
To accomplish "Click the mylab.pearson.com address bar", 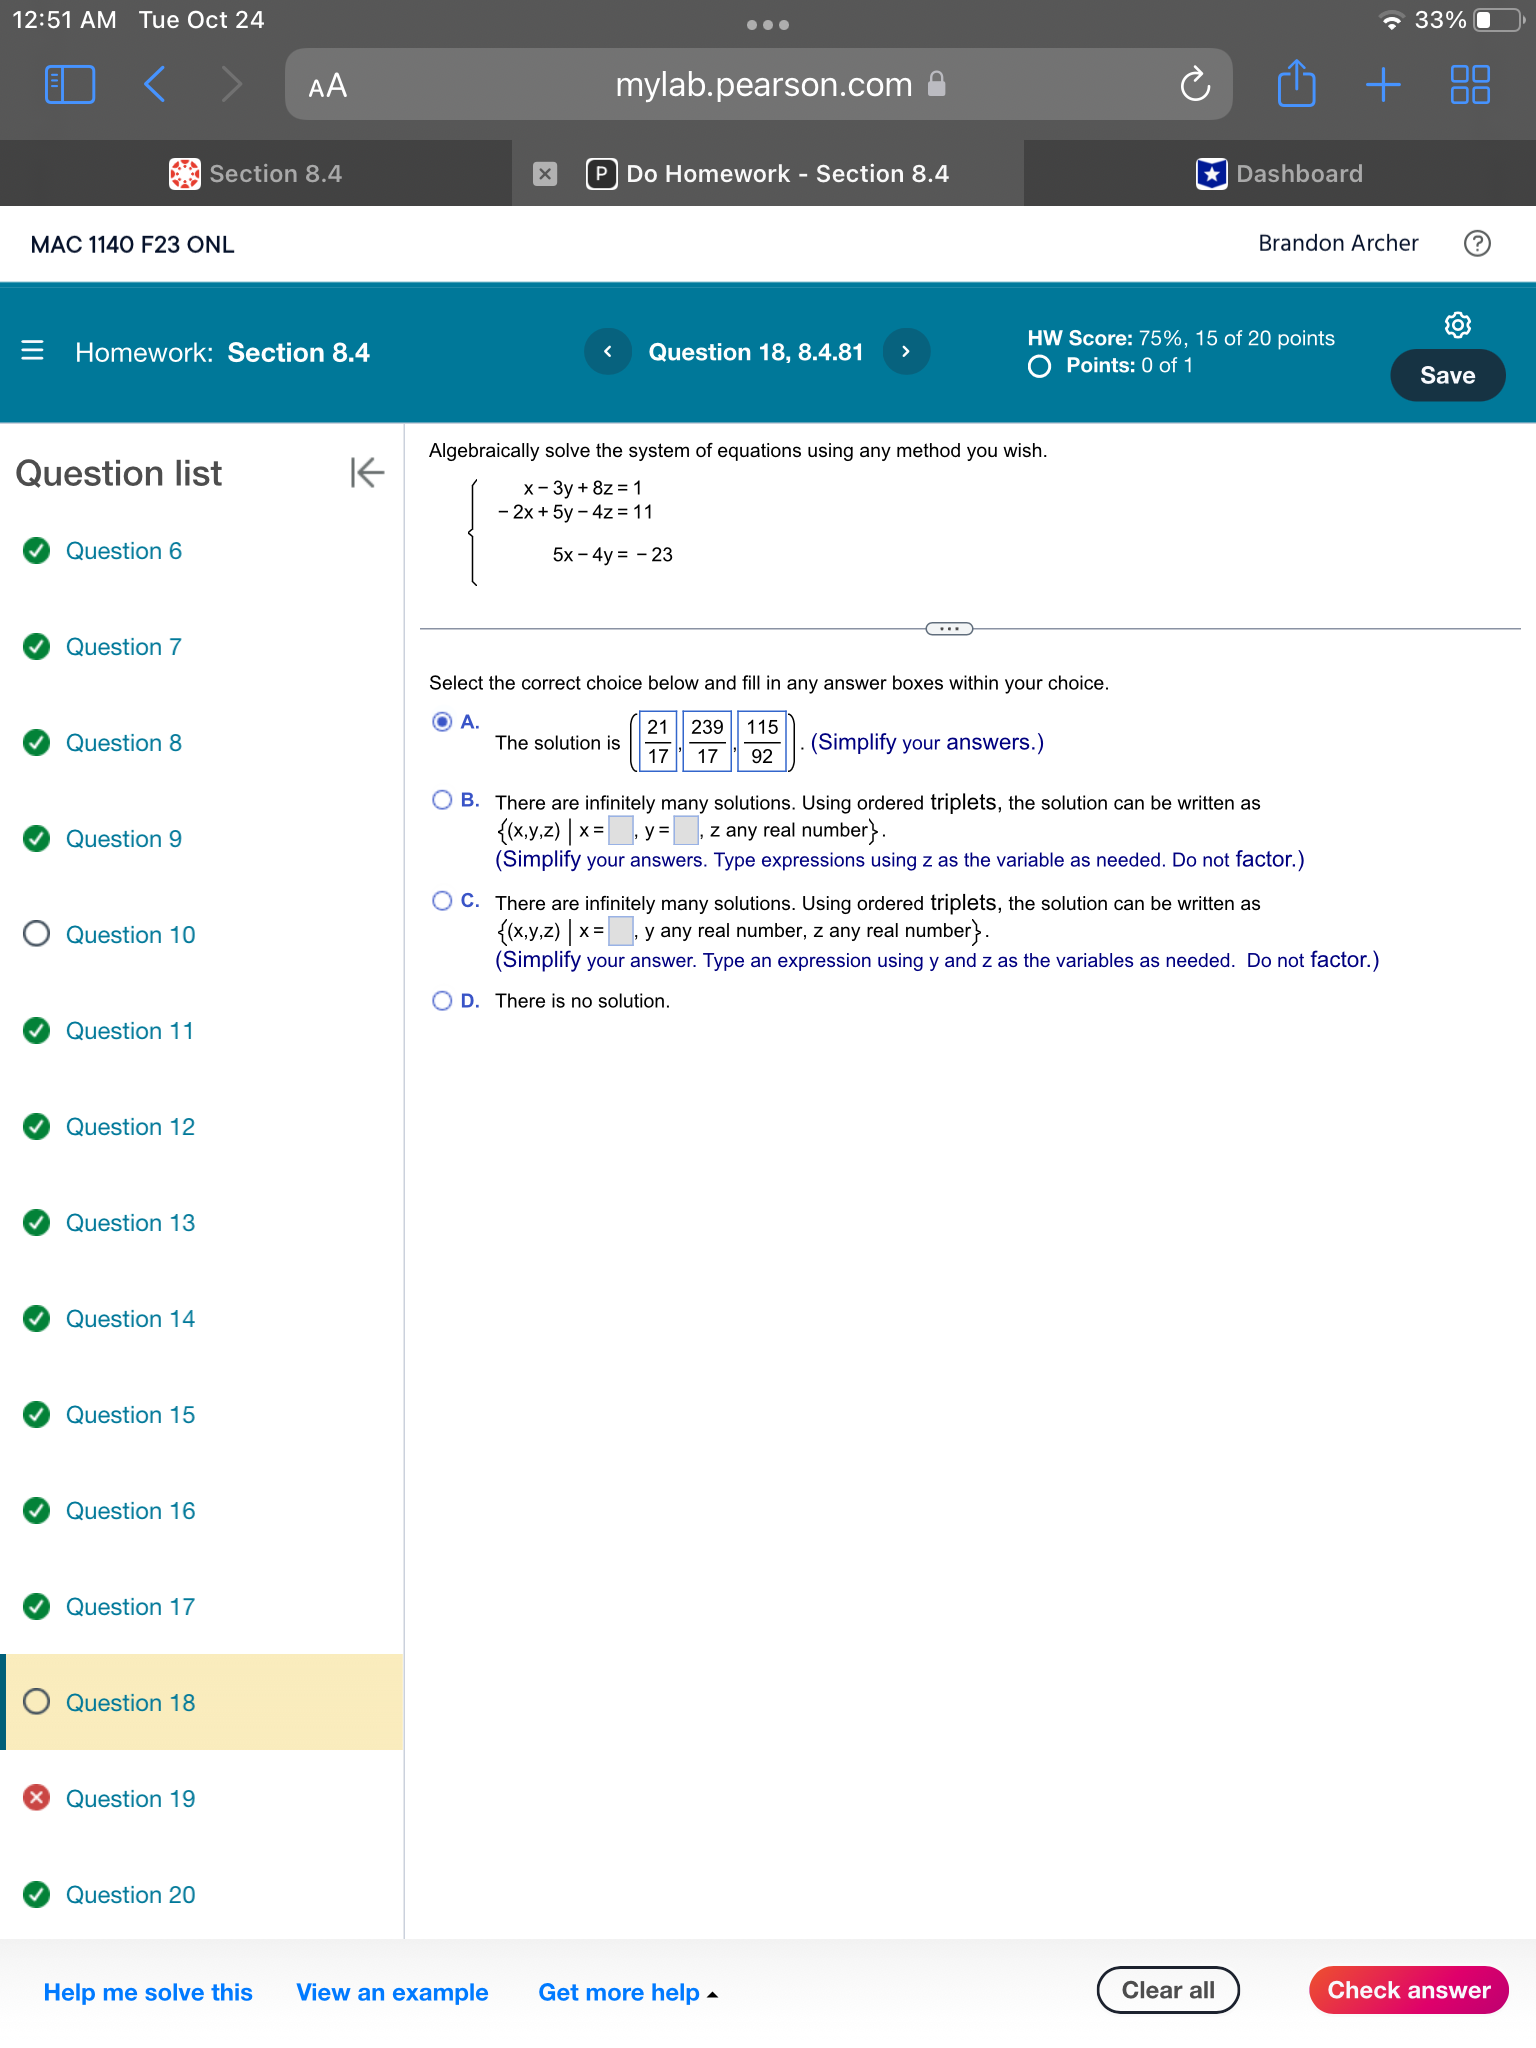I will (758, 84).
